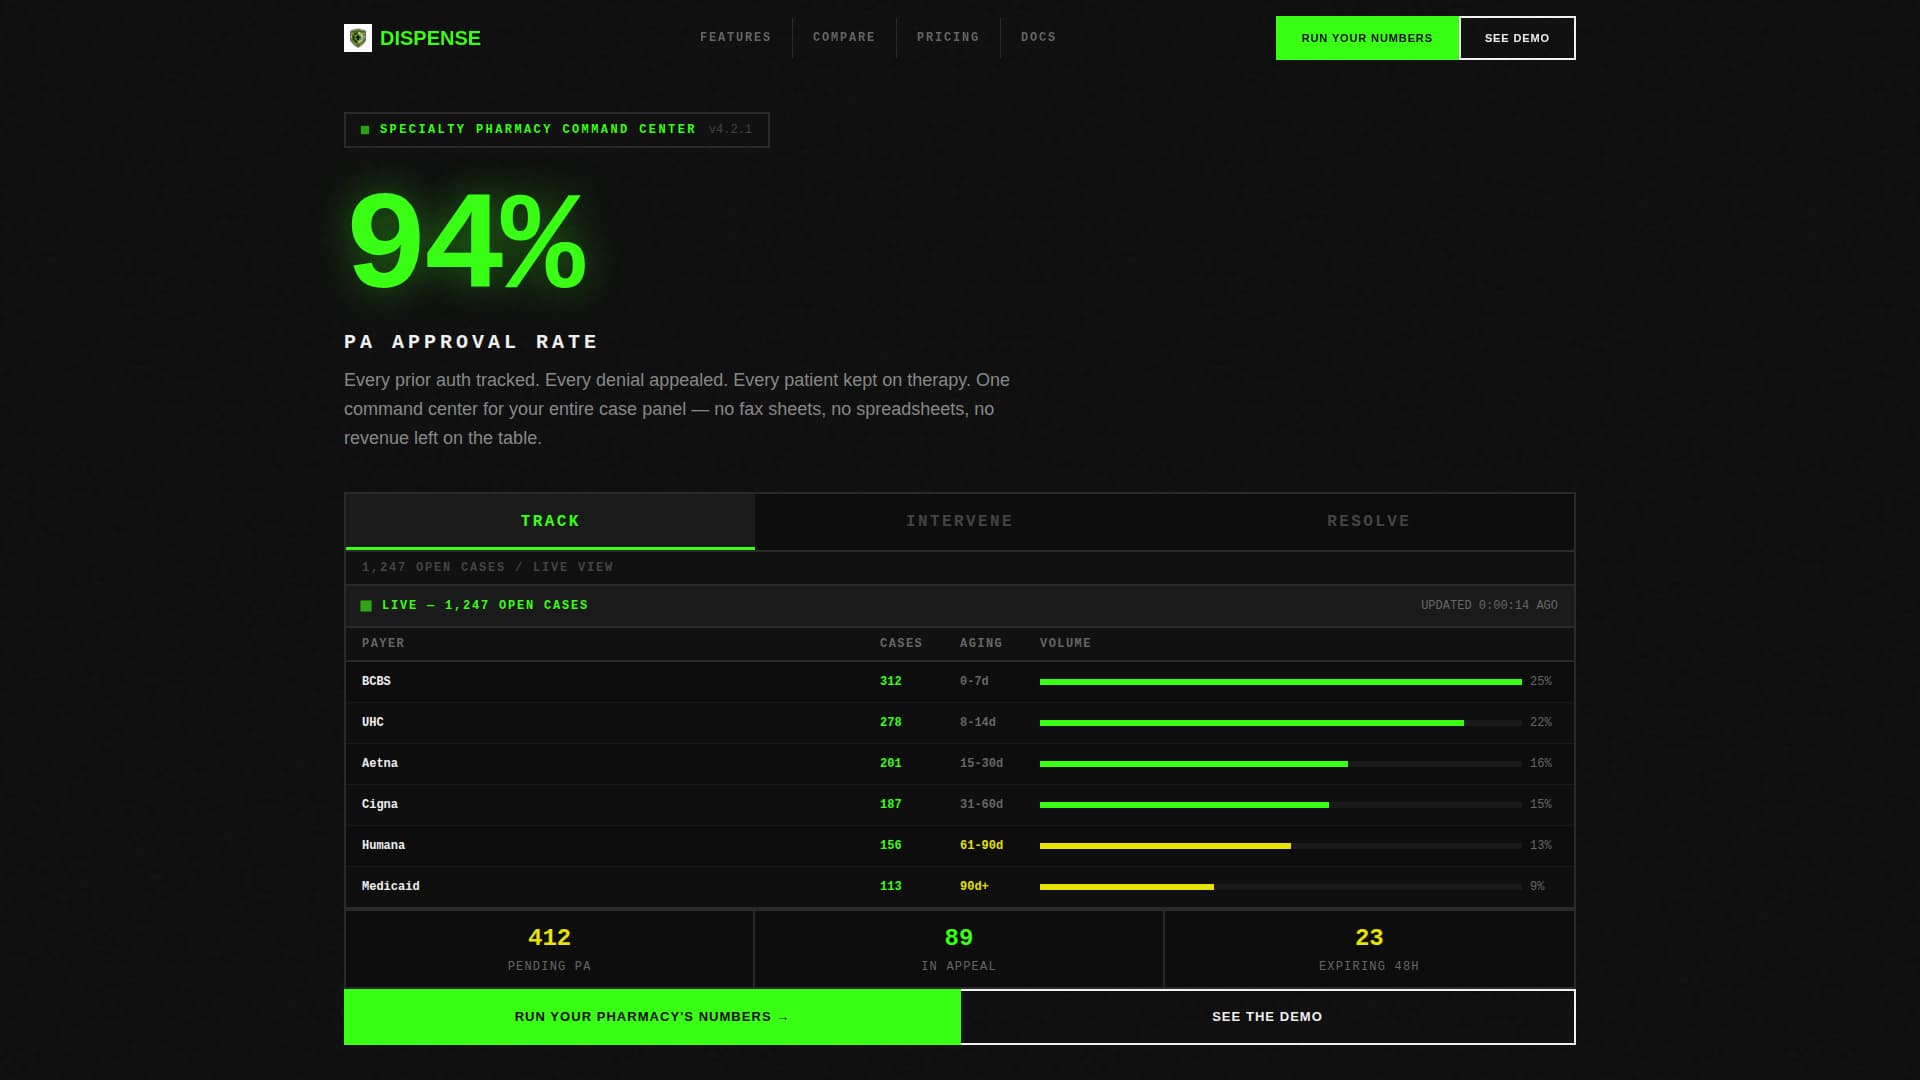The height and width of the screenshot is (1080, 1920).
Task: Click the 156 case count for Humana
Action: tap(890, 845)
